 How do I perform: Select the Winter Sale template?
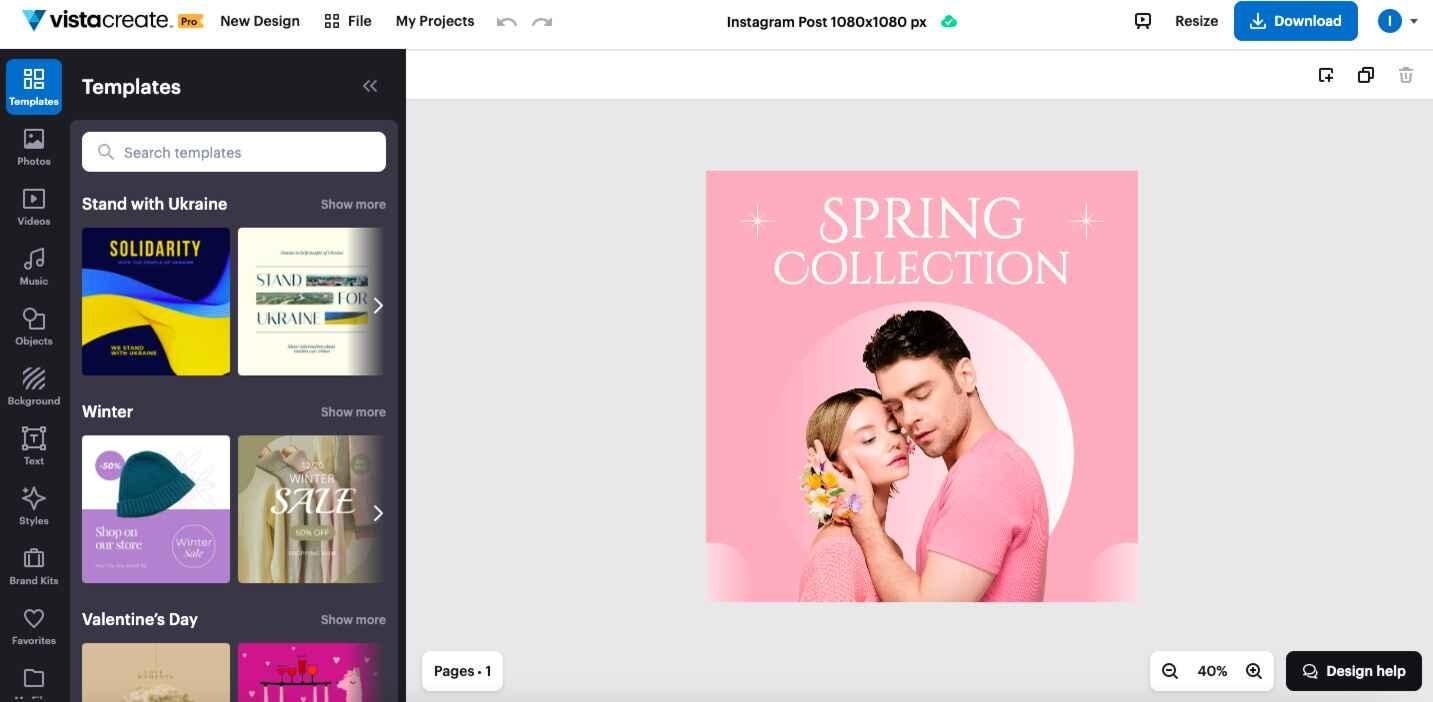click(x=310, y=509)
